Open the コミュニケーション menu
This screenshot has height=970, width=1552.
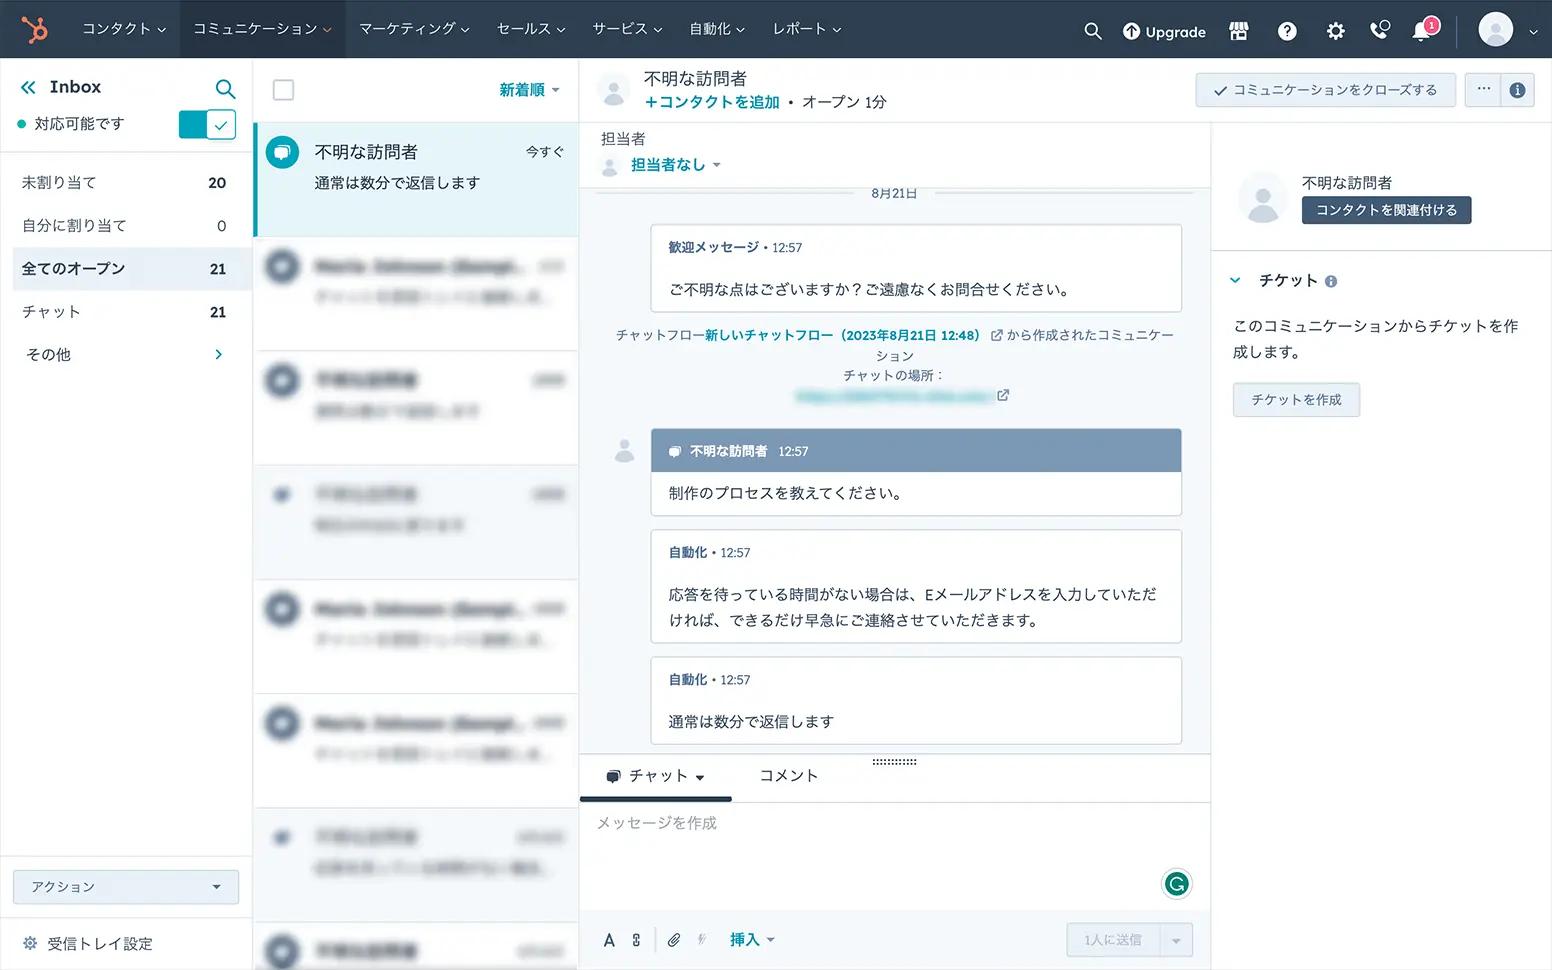[x=262, y=29]
